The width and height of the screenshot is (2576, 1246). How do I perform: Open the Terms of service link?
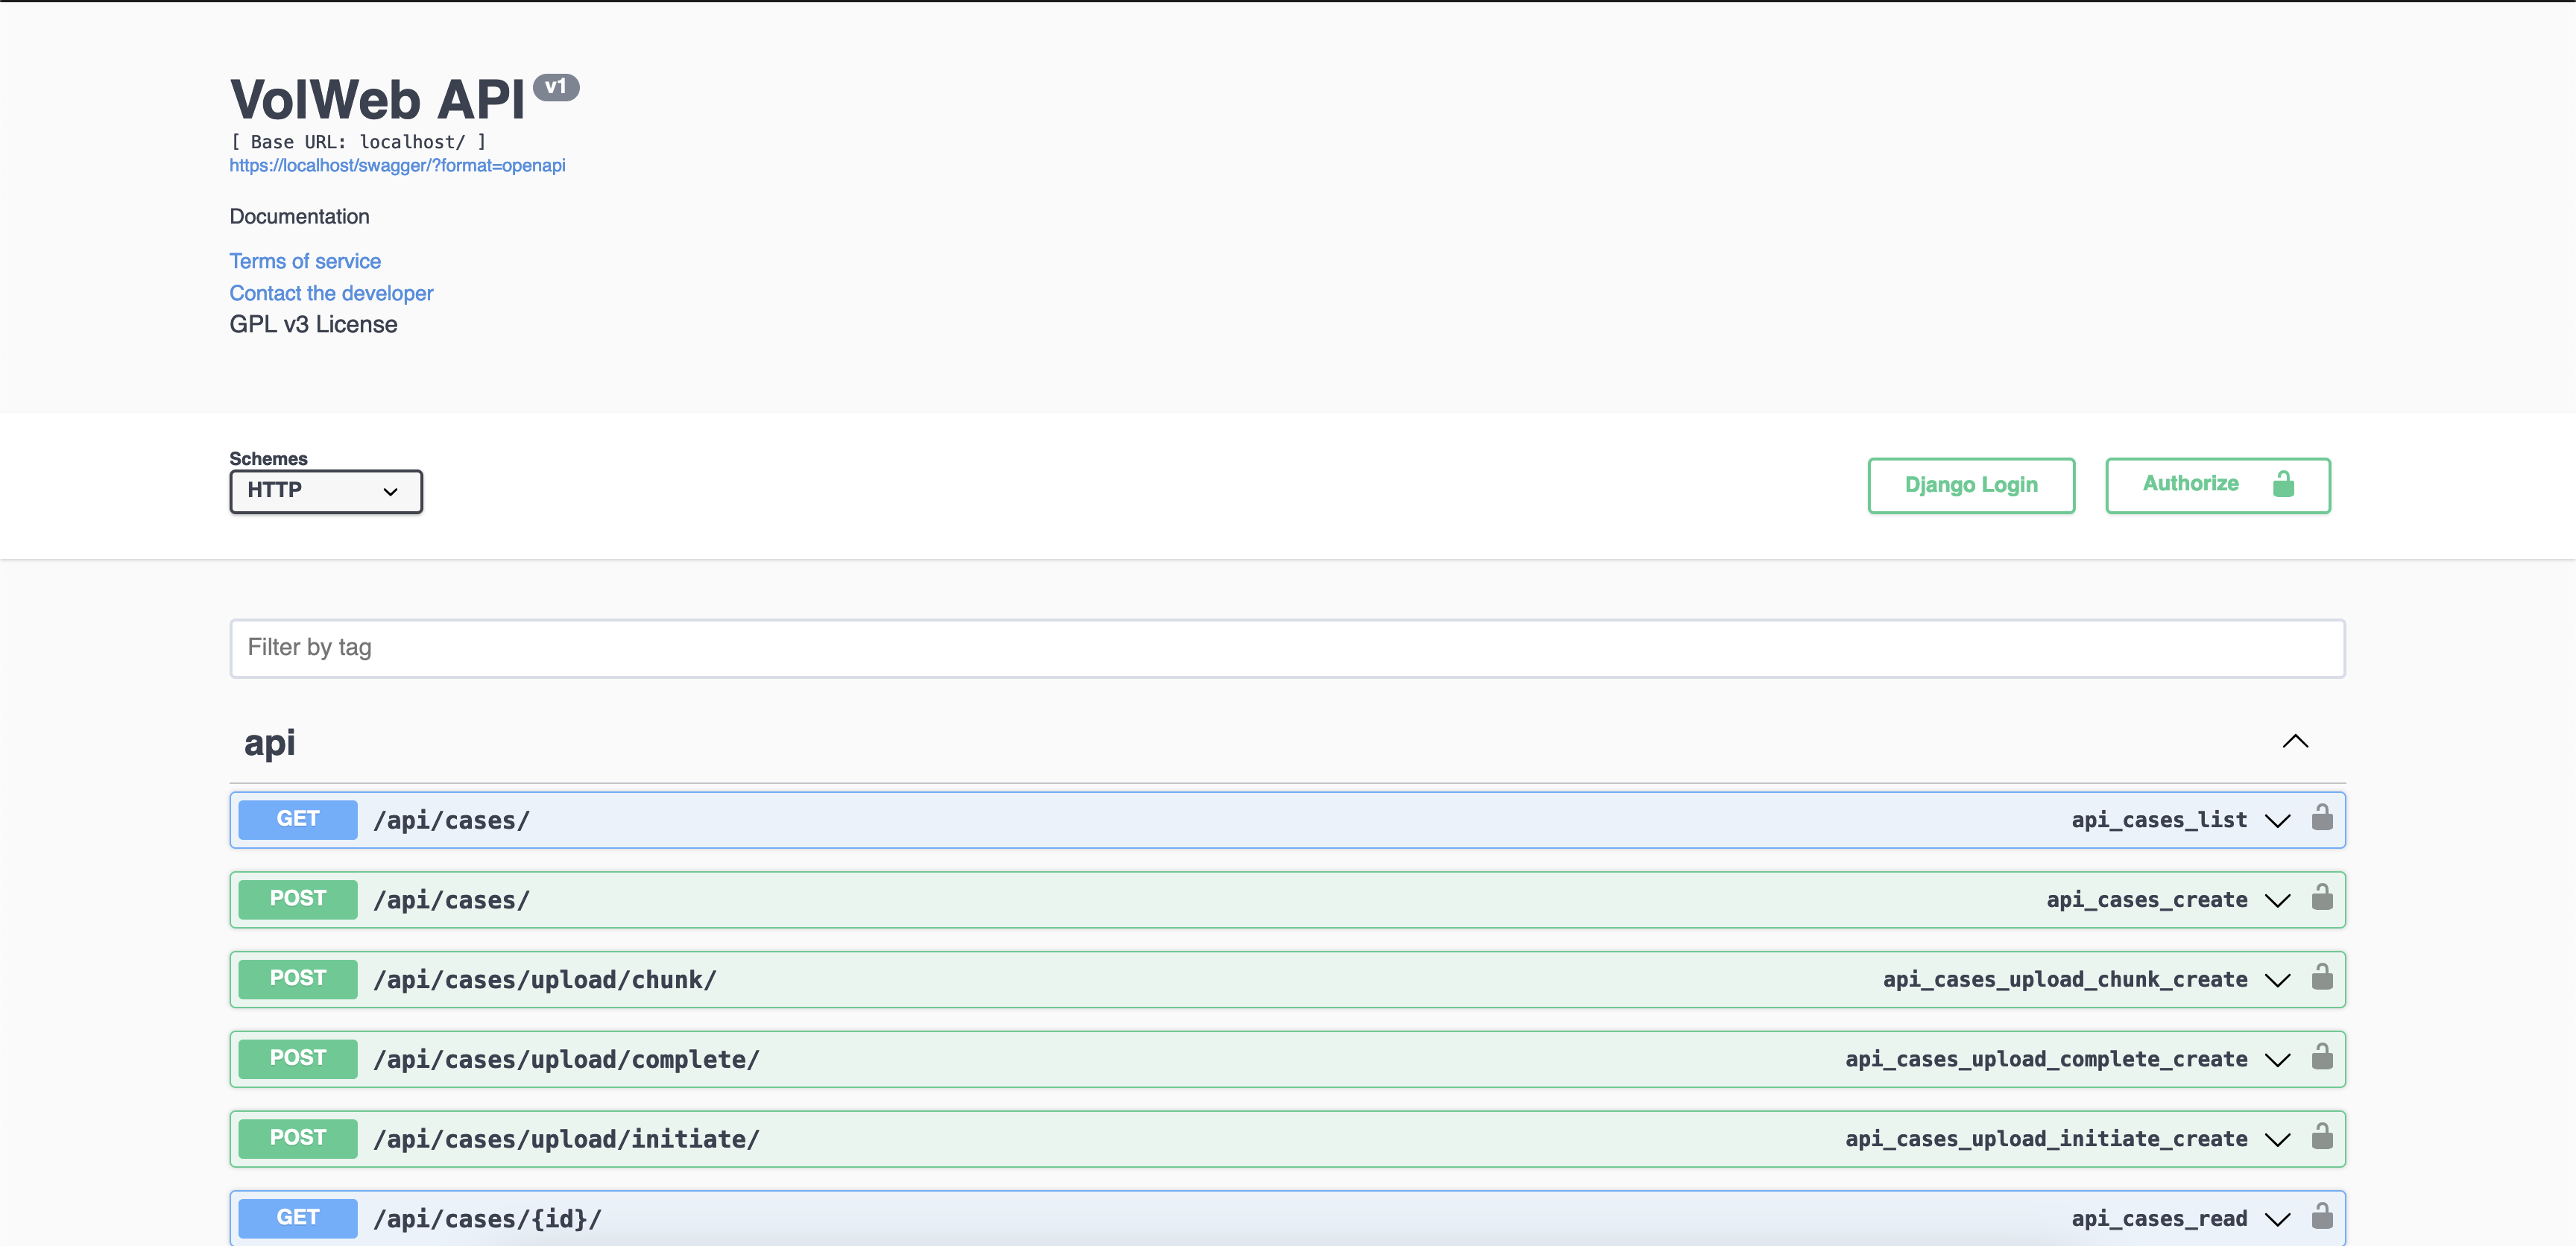coord(305,261)
